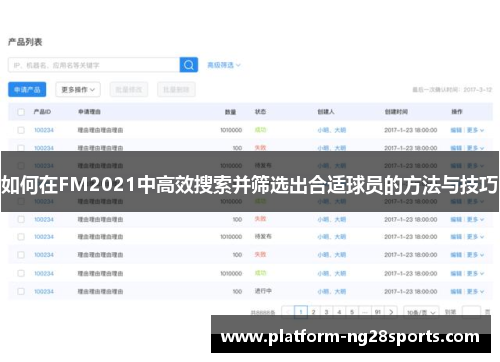Click the 批量修改 button
The image size is (500, 362).
(x=129, y=90)
